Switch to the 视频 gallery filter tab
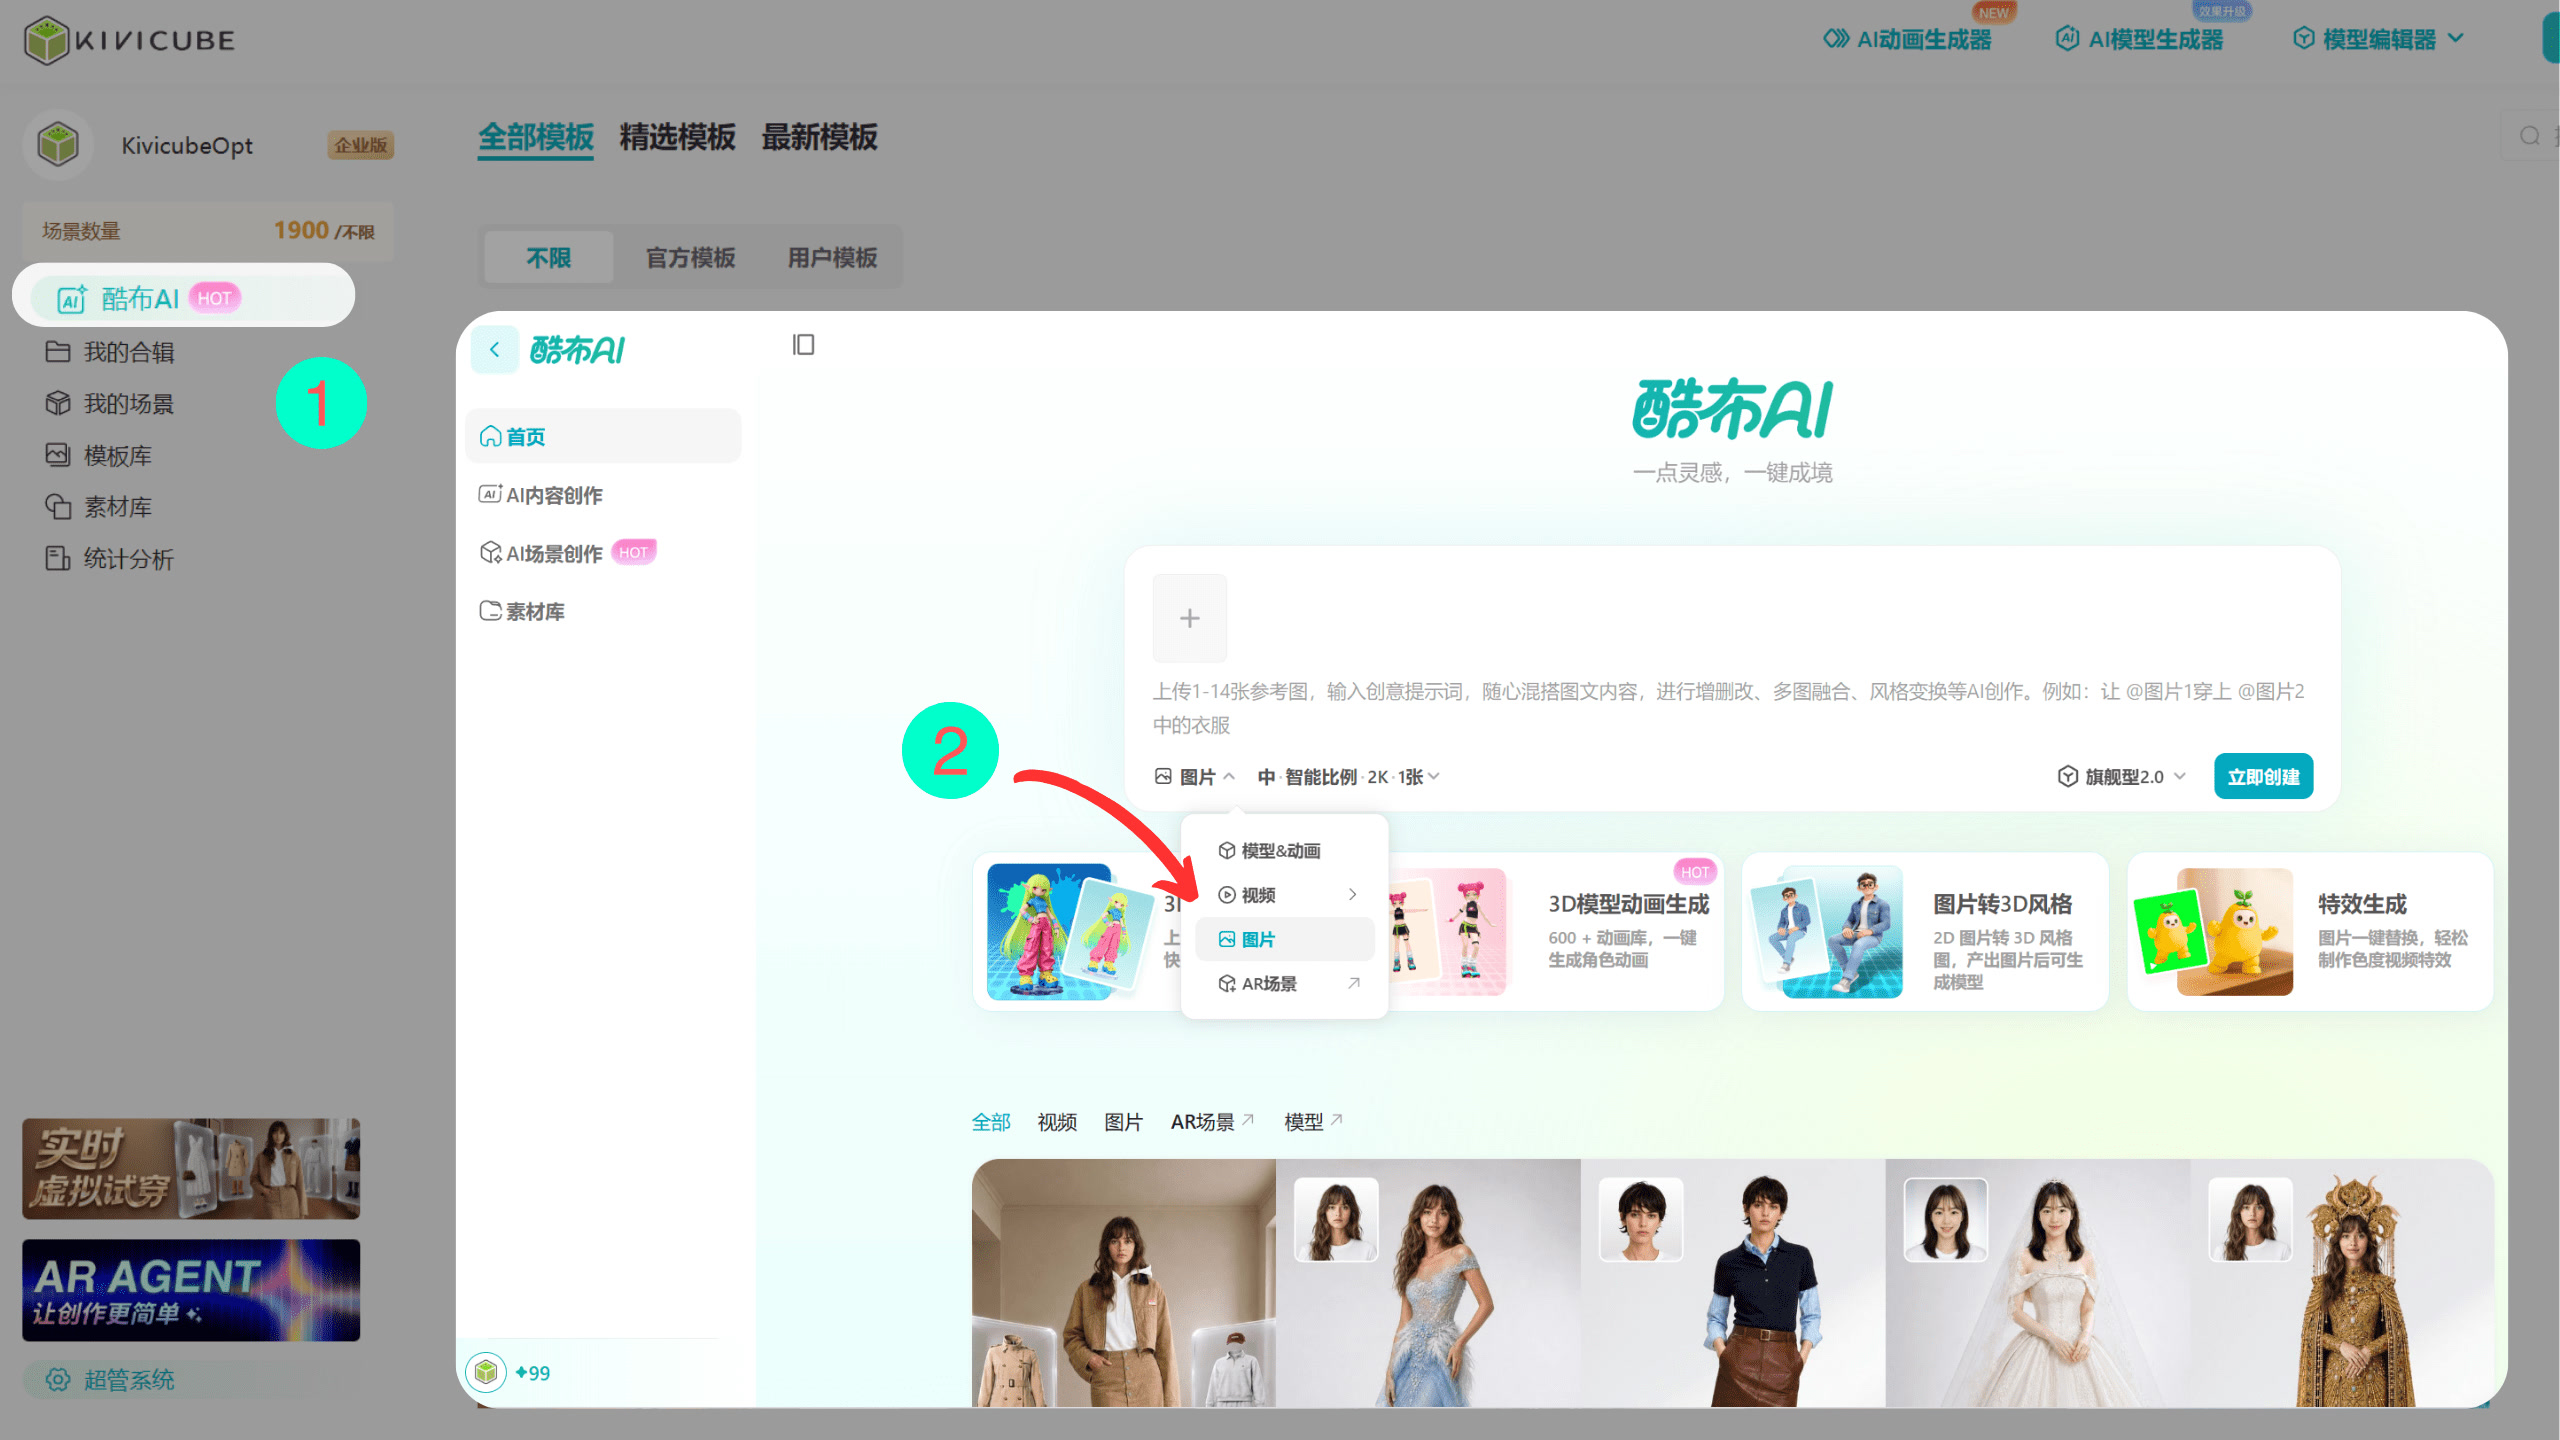 pyautogui.click(x=1057, y=1122)
